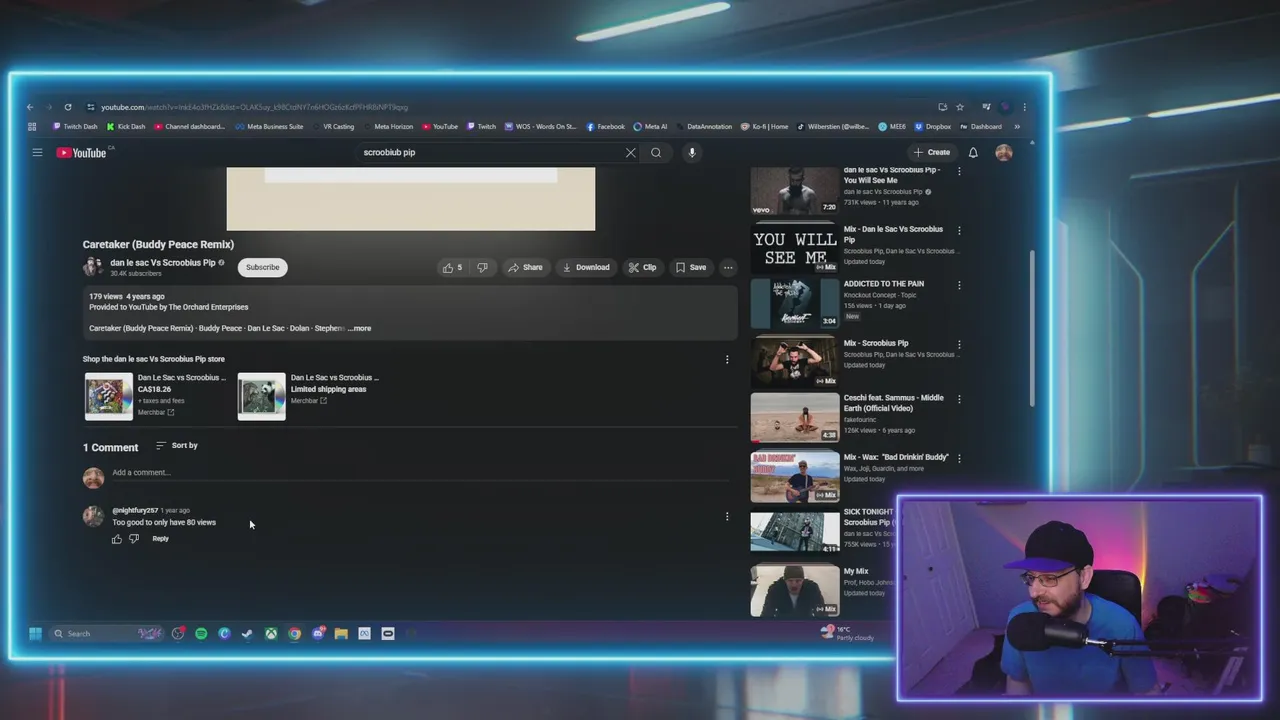Viewport: 1280px width, 720px height.
Task: Clear the search box with the X icon
Action: click(630, 153)
